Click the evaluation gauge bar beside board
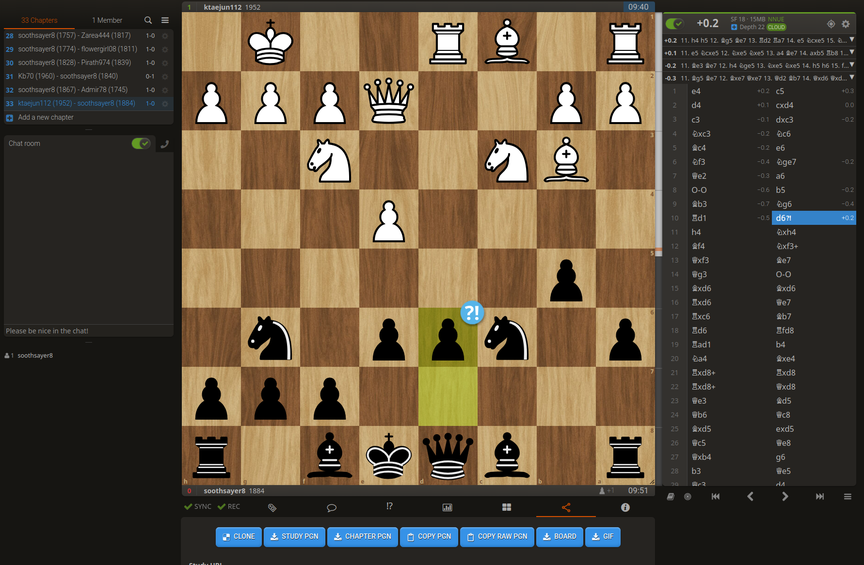This screenshot has width=864, height=565. [x=658, y=248]
